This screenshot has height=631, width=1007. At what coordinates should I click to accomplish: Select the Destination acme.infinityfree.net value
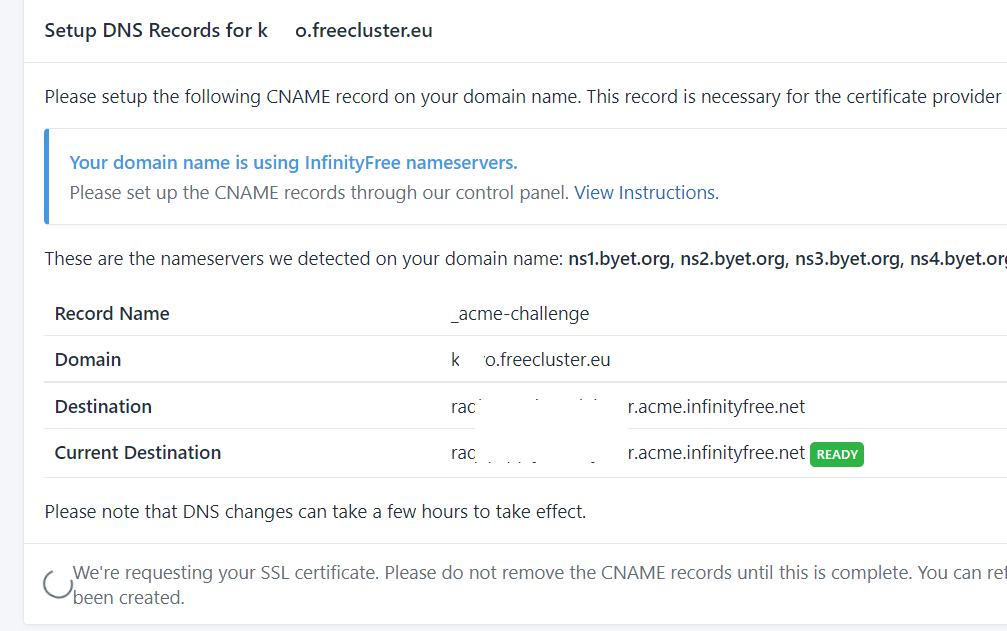(715, 407)
